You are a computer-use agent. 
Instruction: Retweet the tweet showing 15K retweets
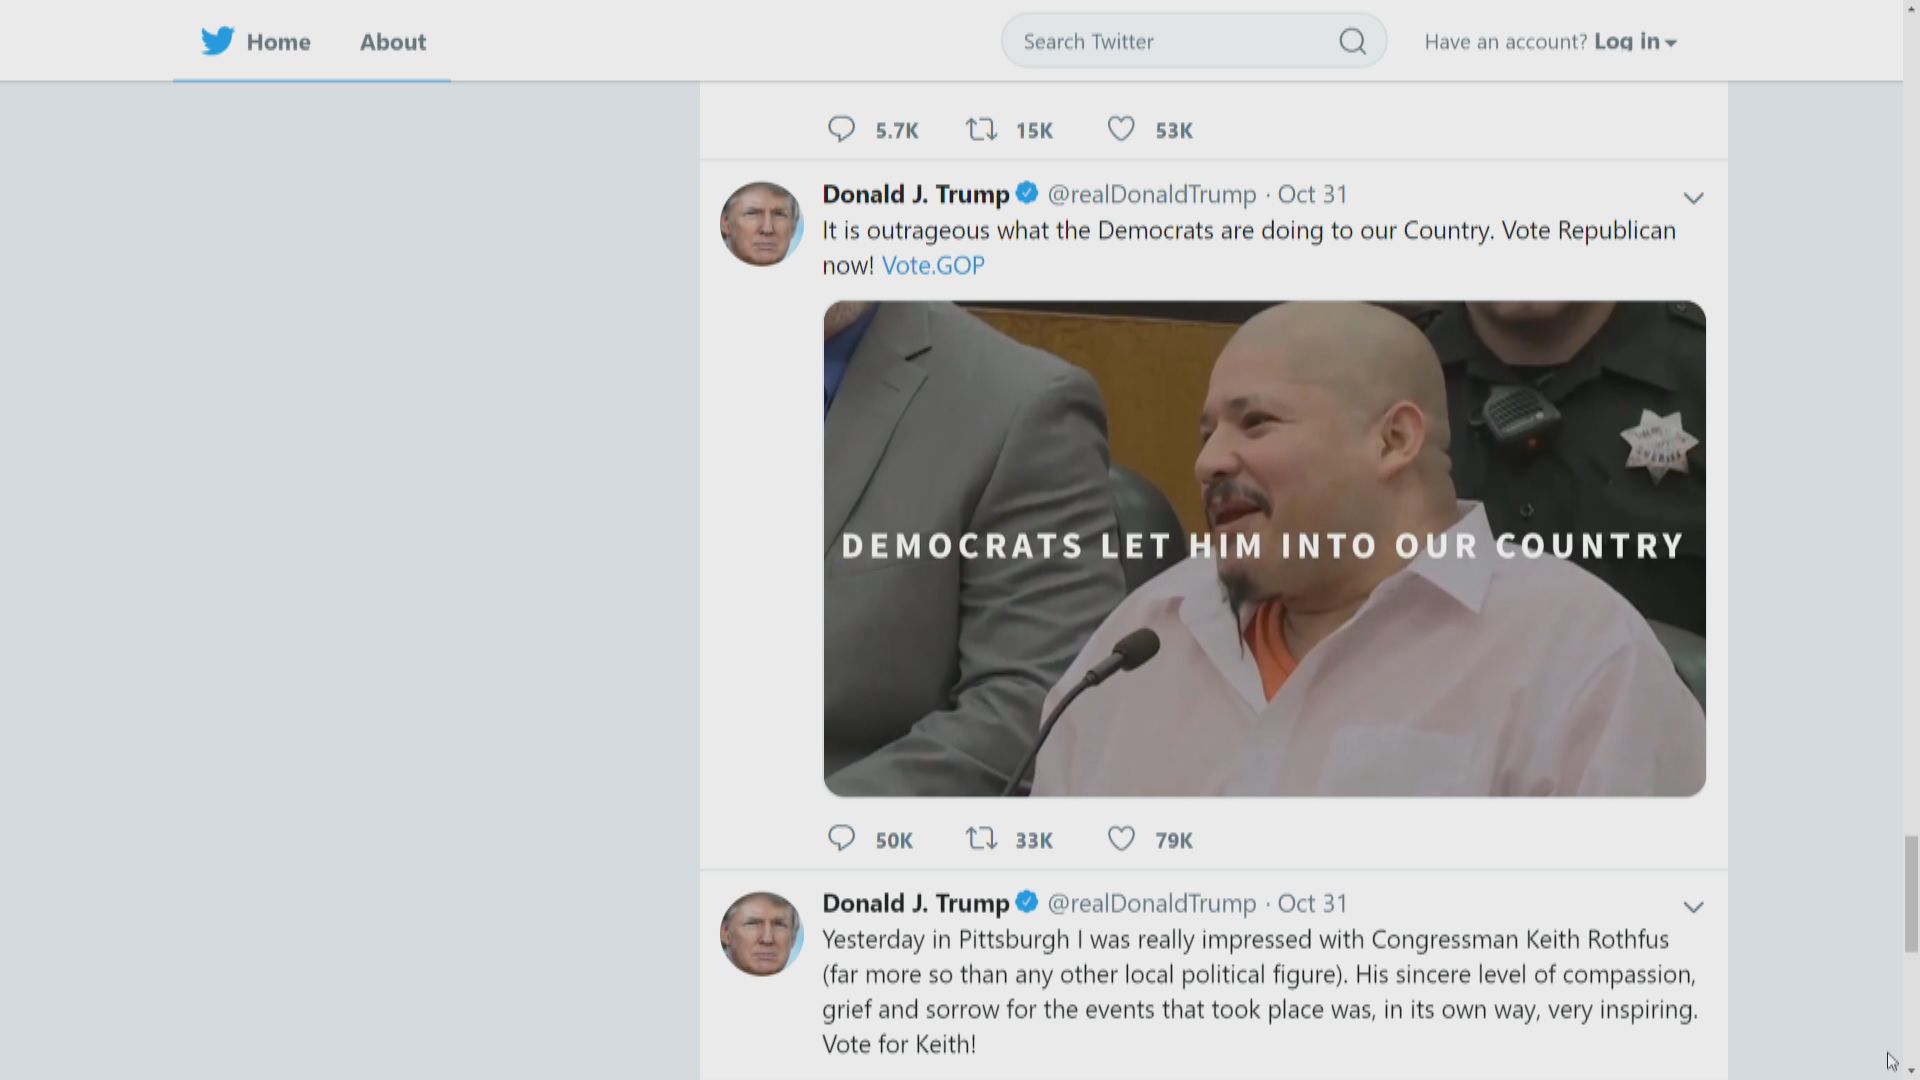tap(981, 129)
